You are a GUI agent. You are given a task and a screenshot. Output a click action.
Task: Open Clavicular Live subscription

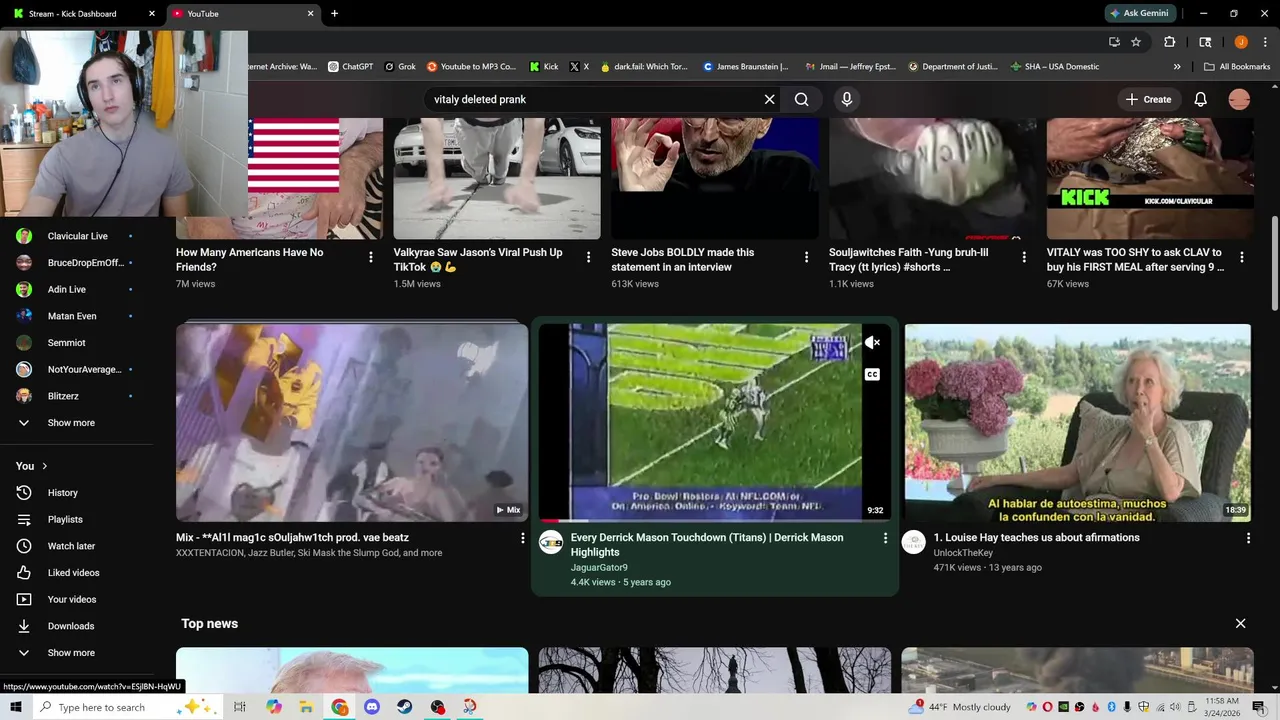coord(77,236)
